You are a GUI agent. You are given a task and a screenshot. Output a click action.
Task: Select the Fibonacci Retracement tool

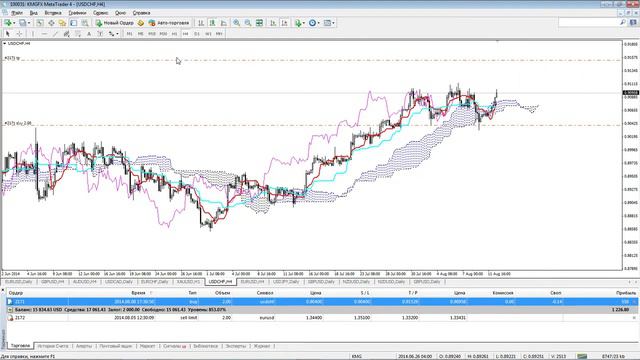[x=78, y=34]
